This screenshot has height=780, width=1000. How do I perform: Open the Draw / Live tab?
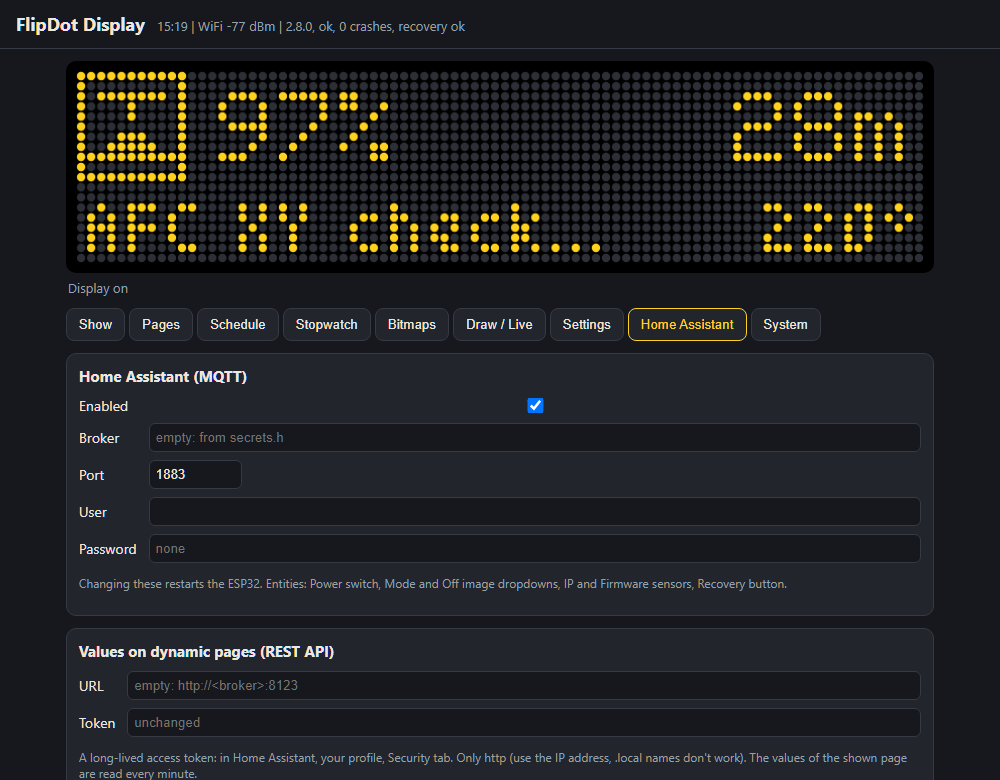click(x=499, y=325)
